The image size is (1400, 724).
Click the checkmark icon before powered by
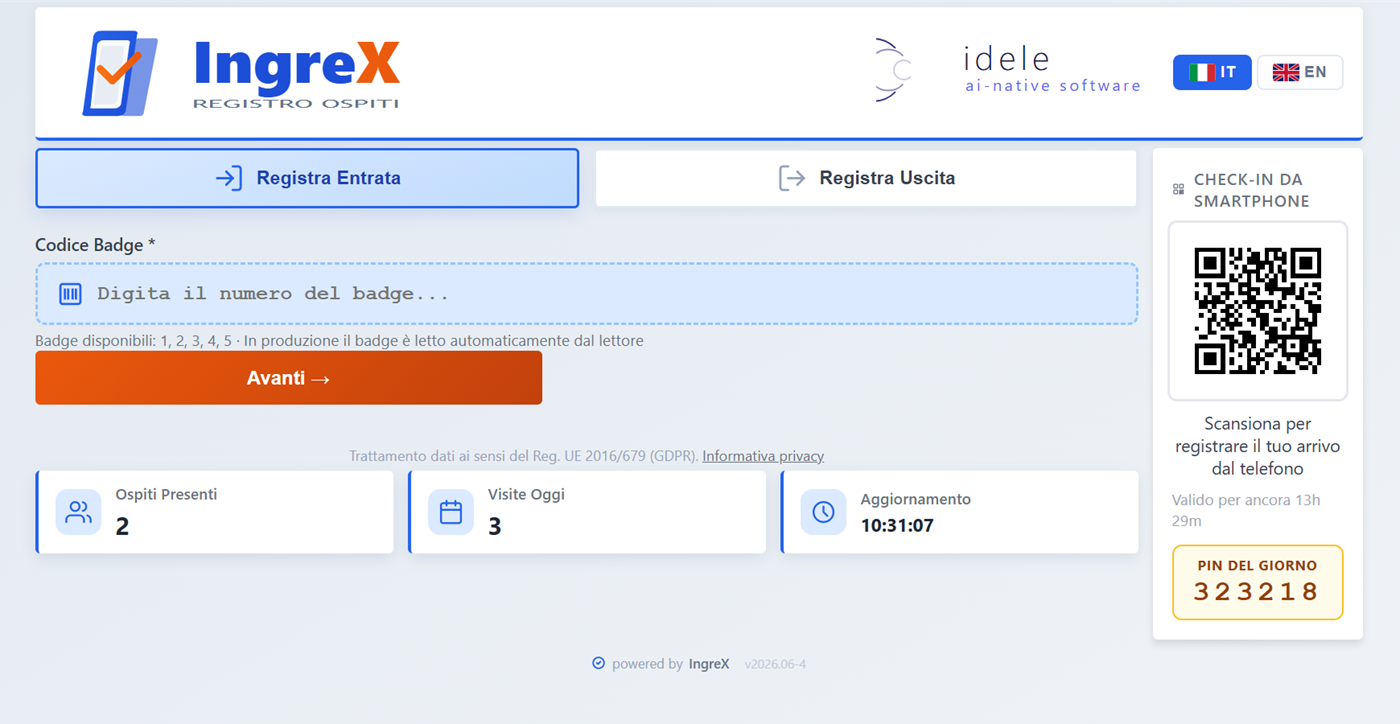598,663
